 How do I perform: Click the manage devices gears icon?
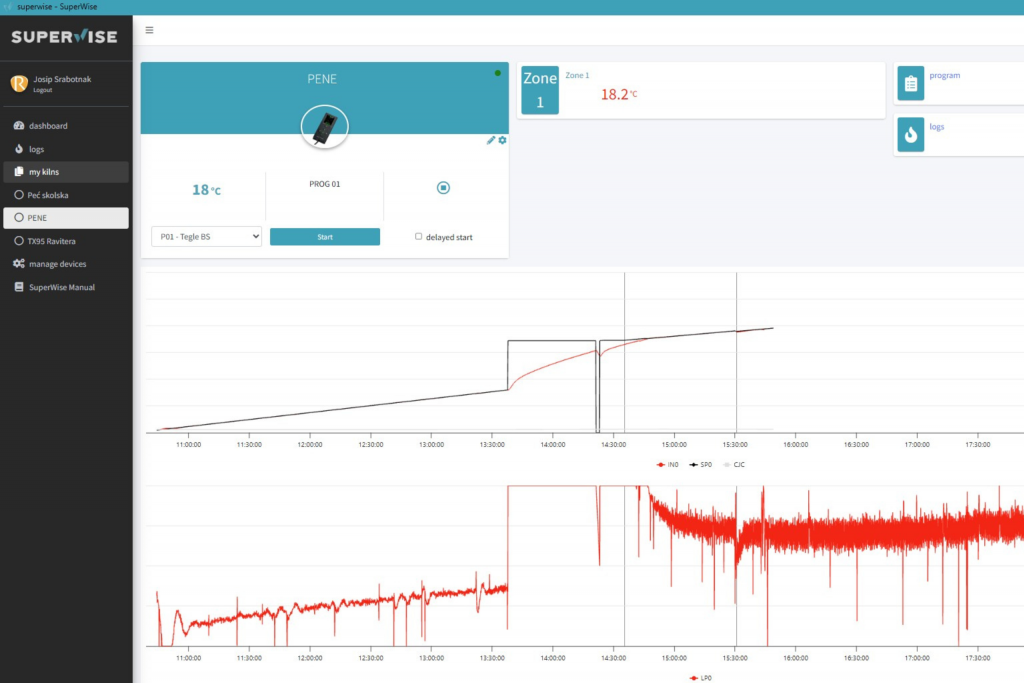point(19,264)
